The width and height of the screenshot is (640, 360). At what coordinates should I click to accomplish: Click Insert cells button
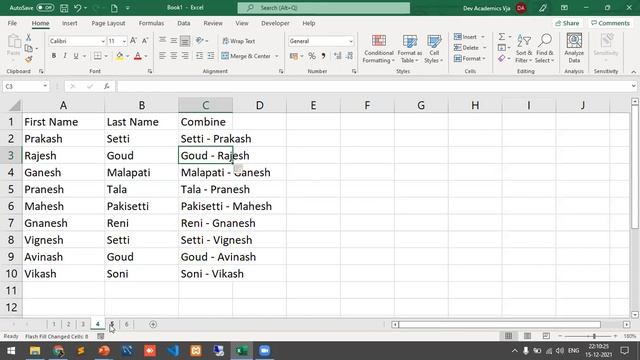click(465, 37)
